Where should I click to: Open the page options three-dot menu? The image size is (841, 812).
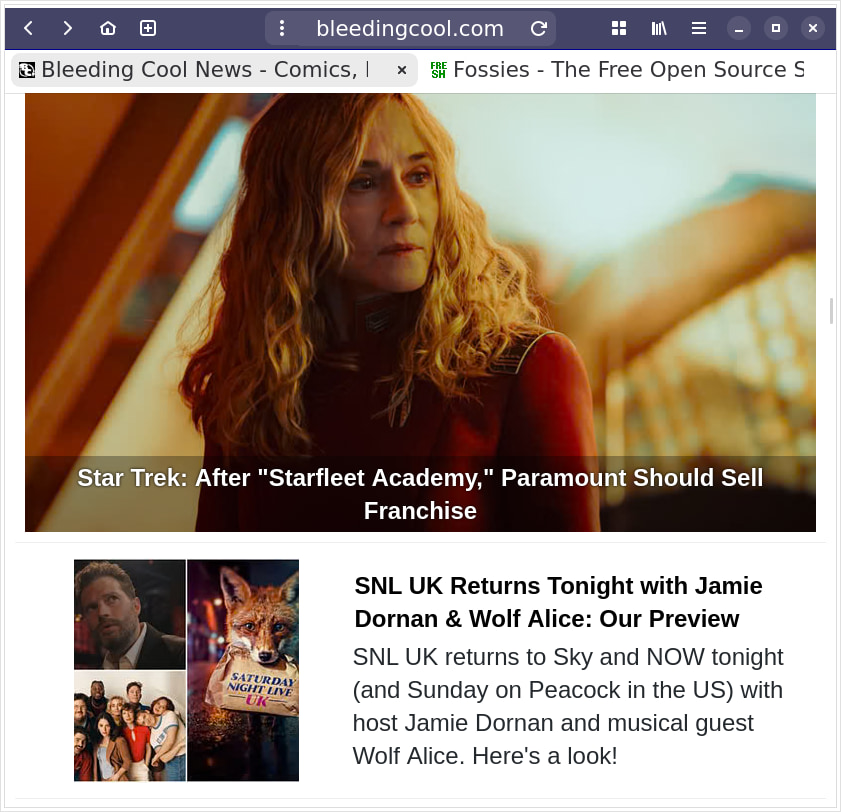tap(282, 29)
